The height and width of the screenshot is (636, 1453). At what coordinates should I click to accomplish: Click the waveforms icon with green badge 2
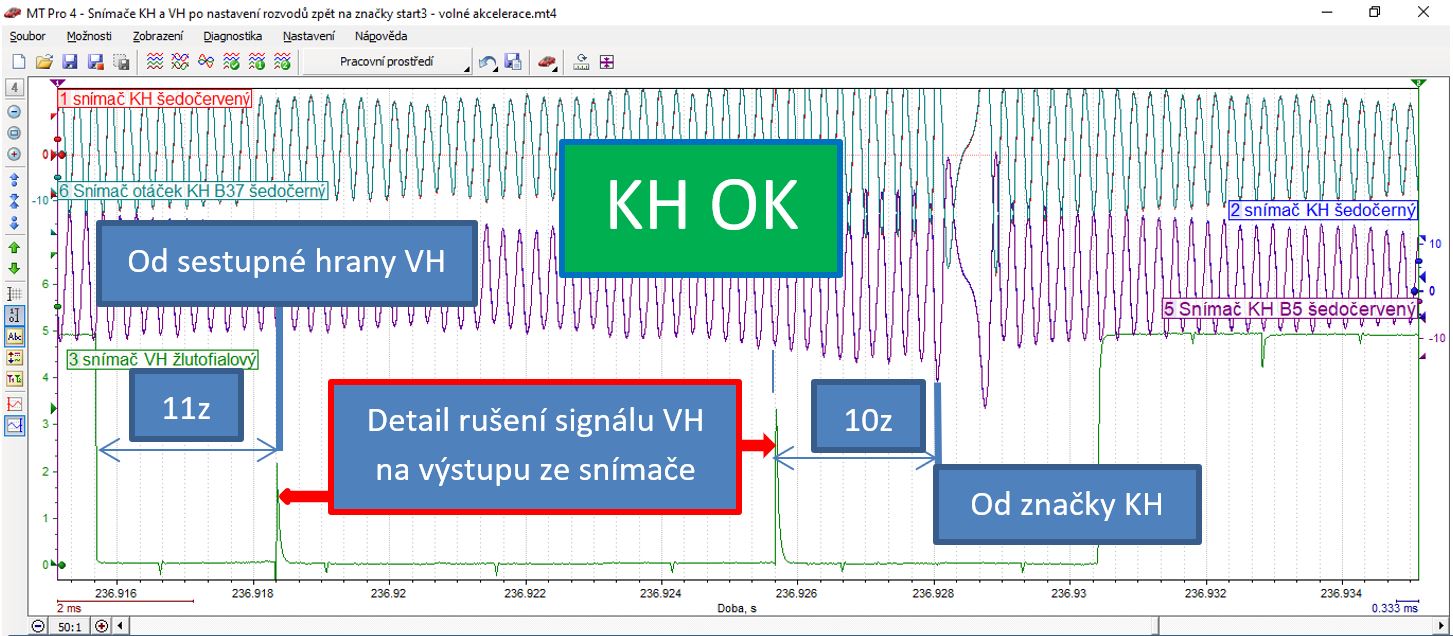click(x=281, y=62)
